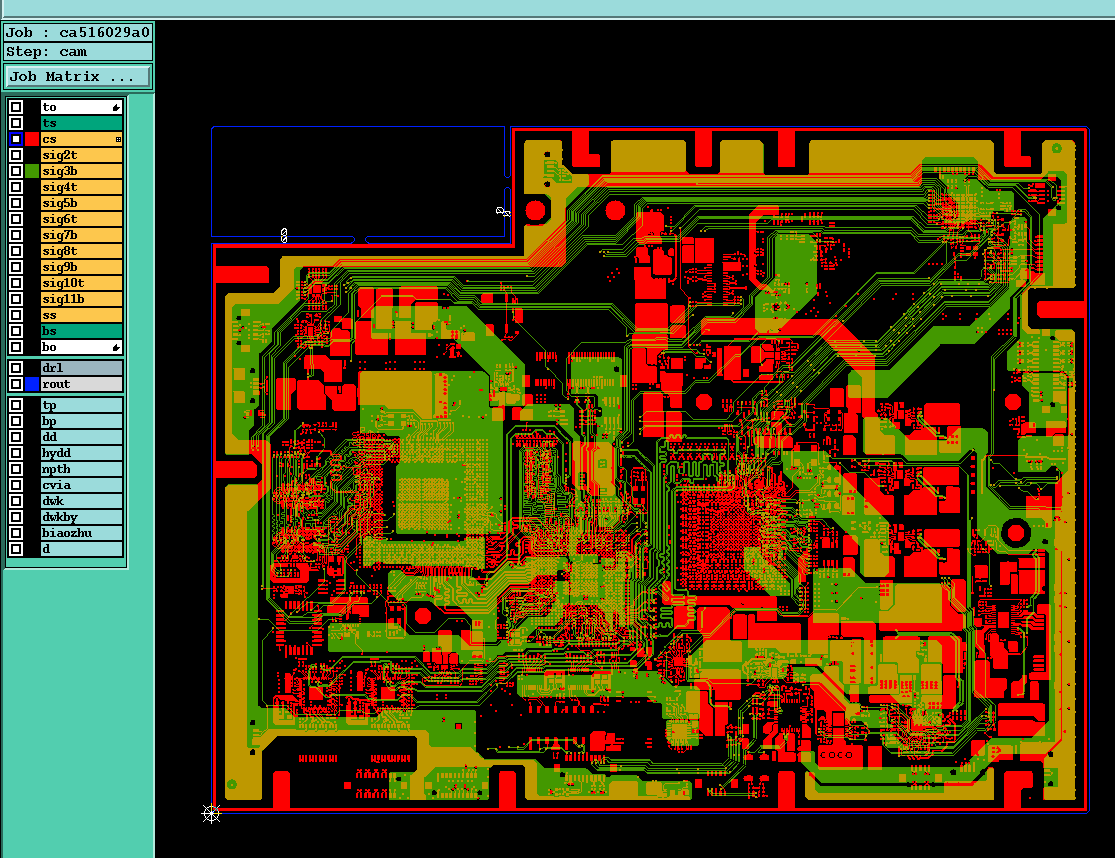Toggle the checkbox for layer sig5b

click(16, 203)
